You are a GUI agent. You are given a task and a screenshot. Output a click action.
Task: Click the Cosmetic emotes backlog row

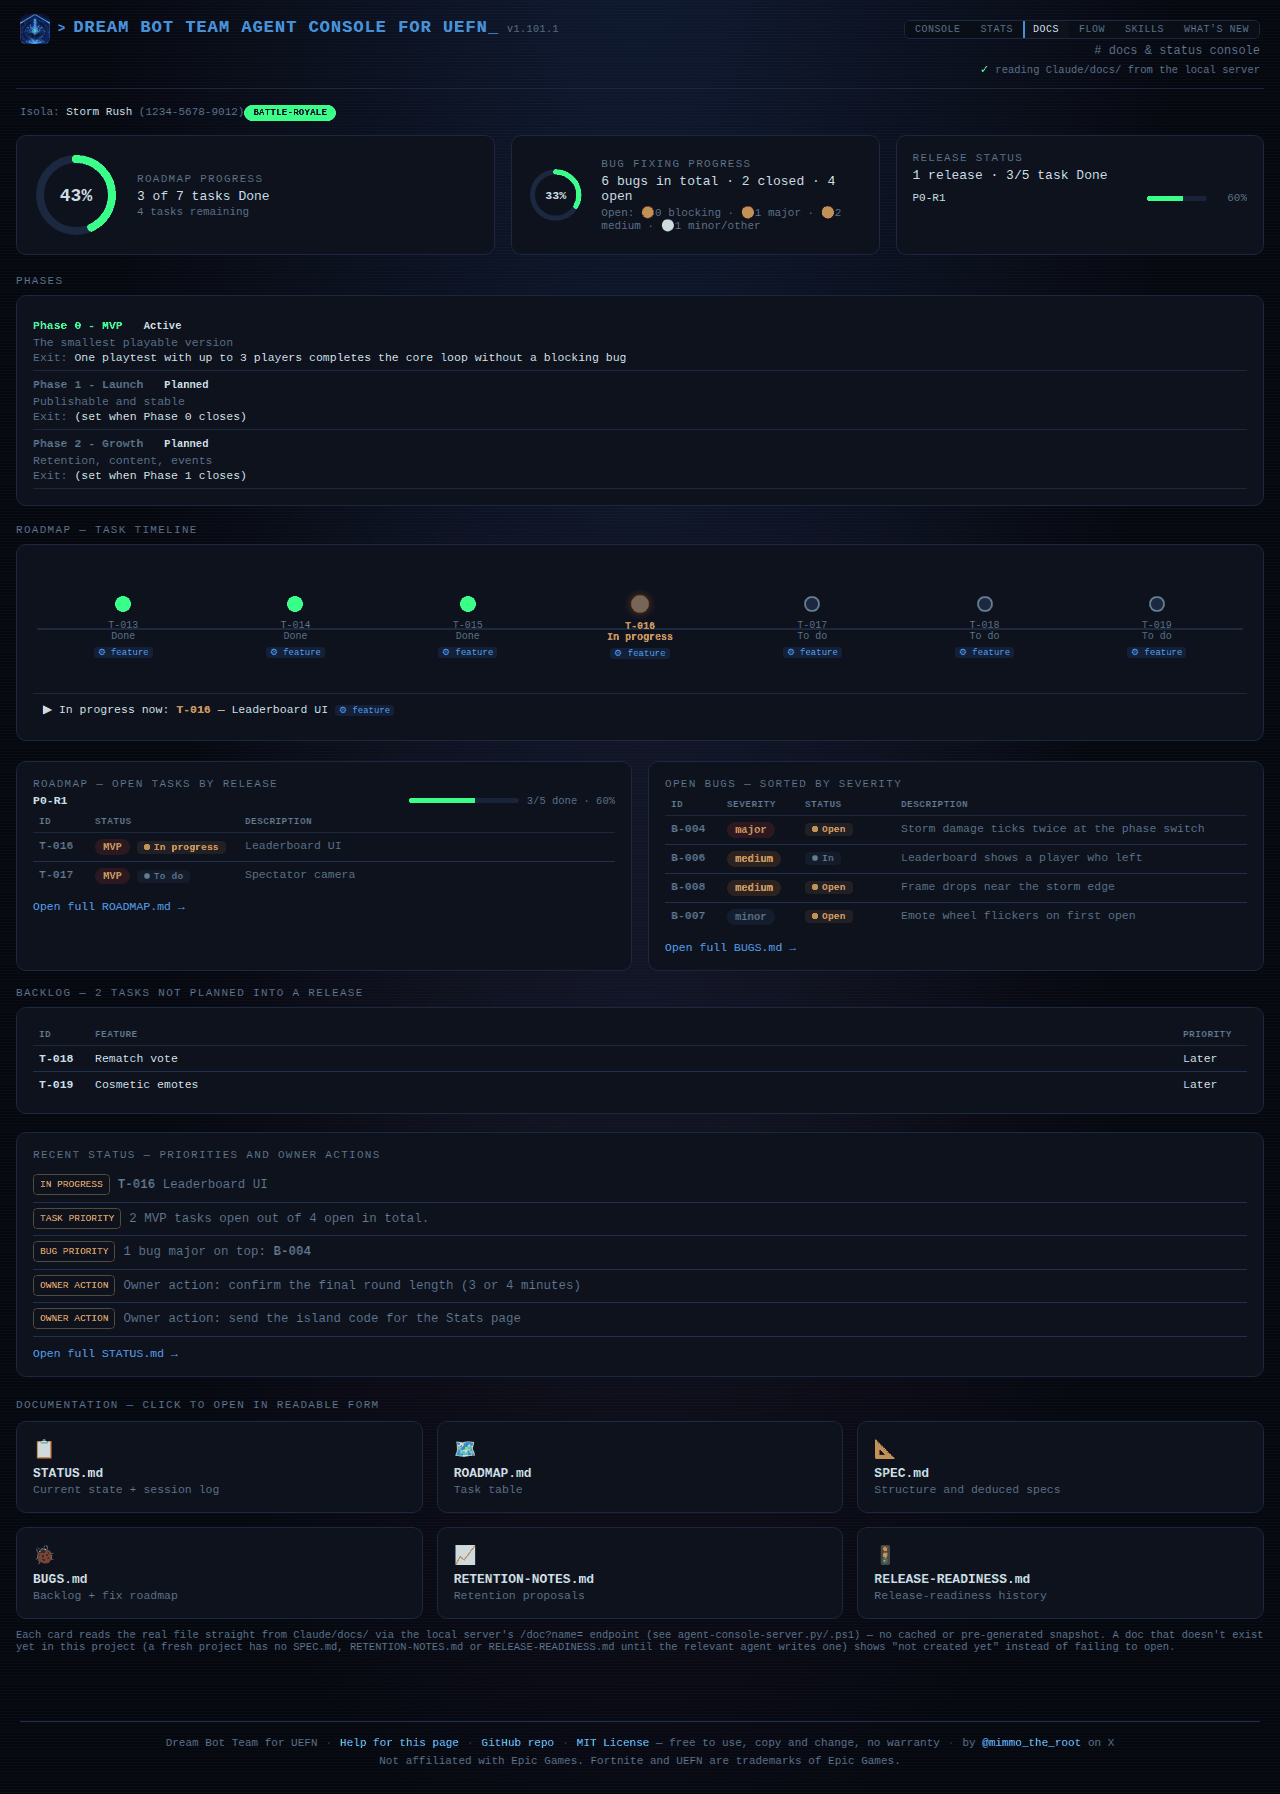click(640, 1085)
